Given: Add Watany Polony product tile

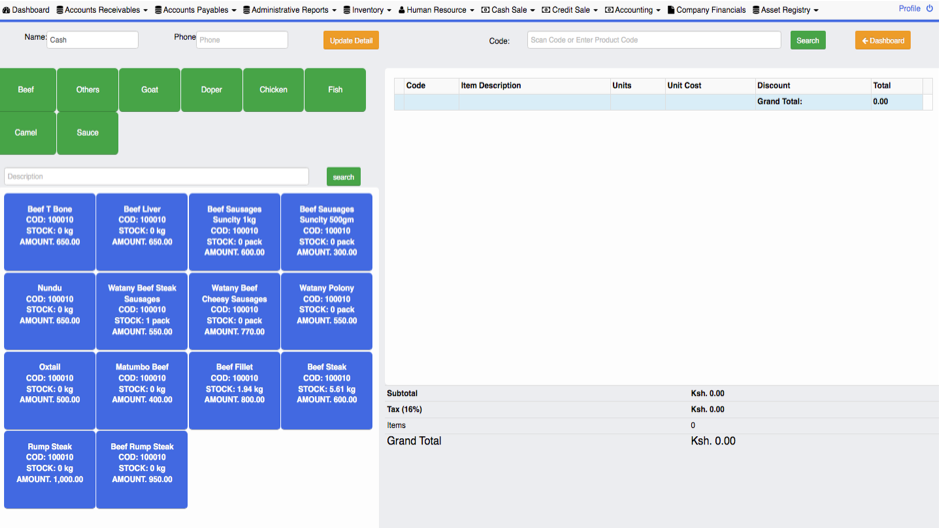Looking at the screenshot, I should pyautogui.click(x=326, y=311).
